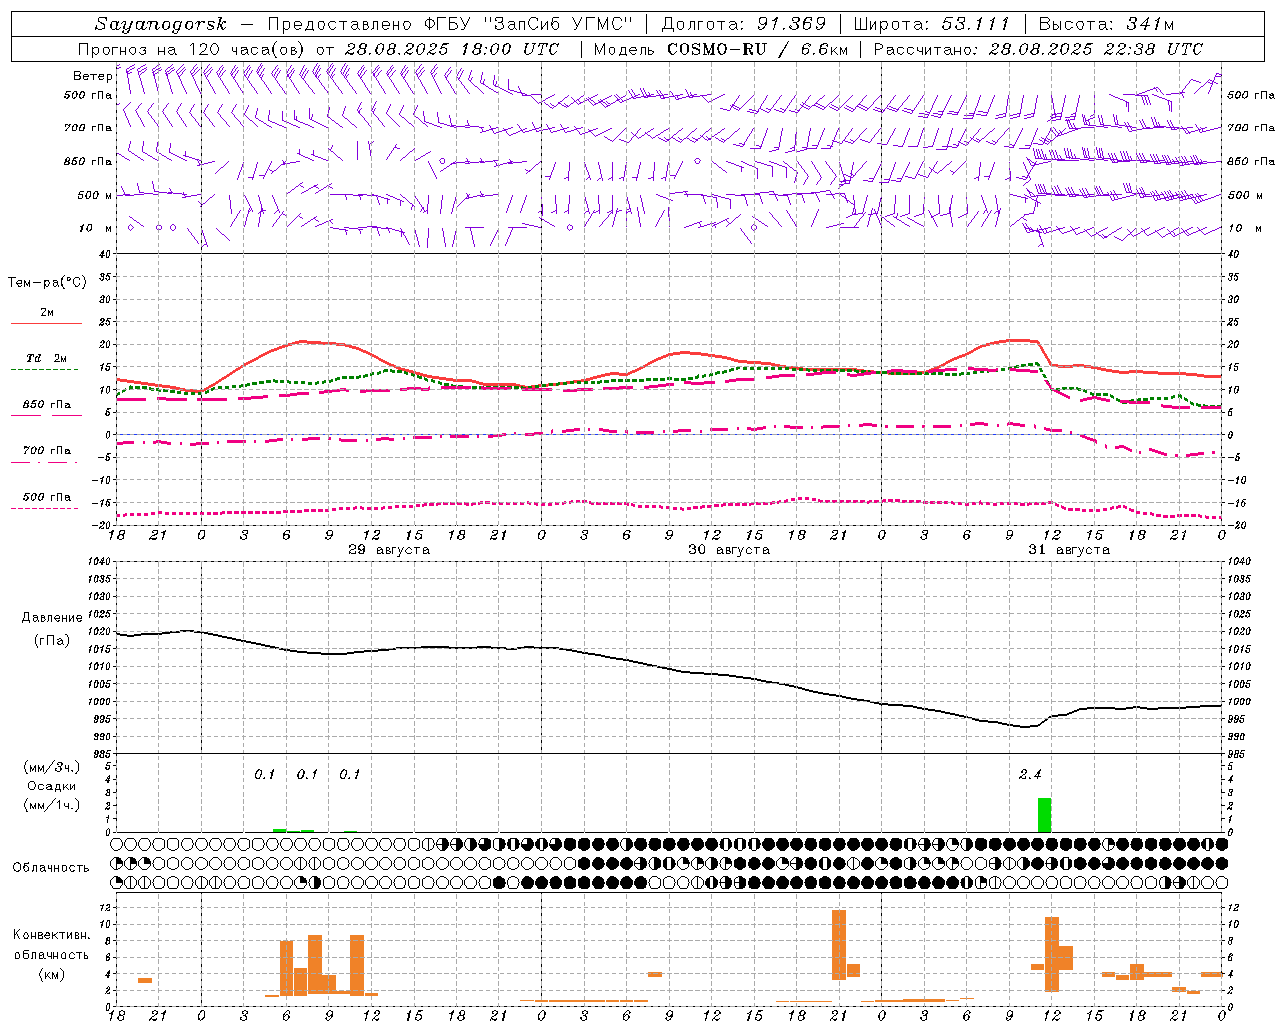Click the Sayanogorsk station title

coord(161,24)
